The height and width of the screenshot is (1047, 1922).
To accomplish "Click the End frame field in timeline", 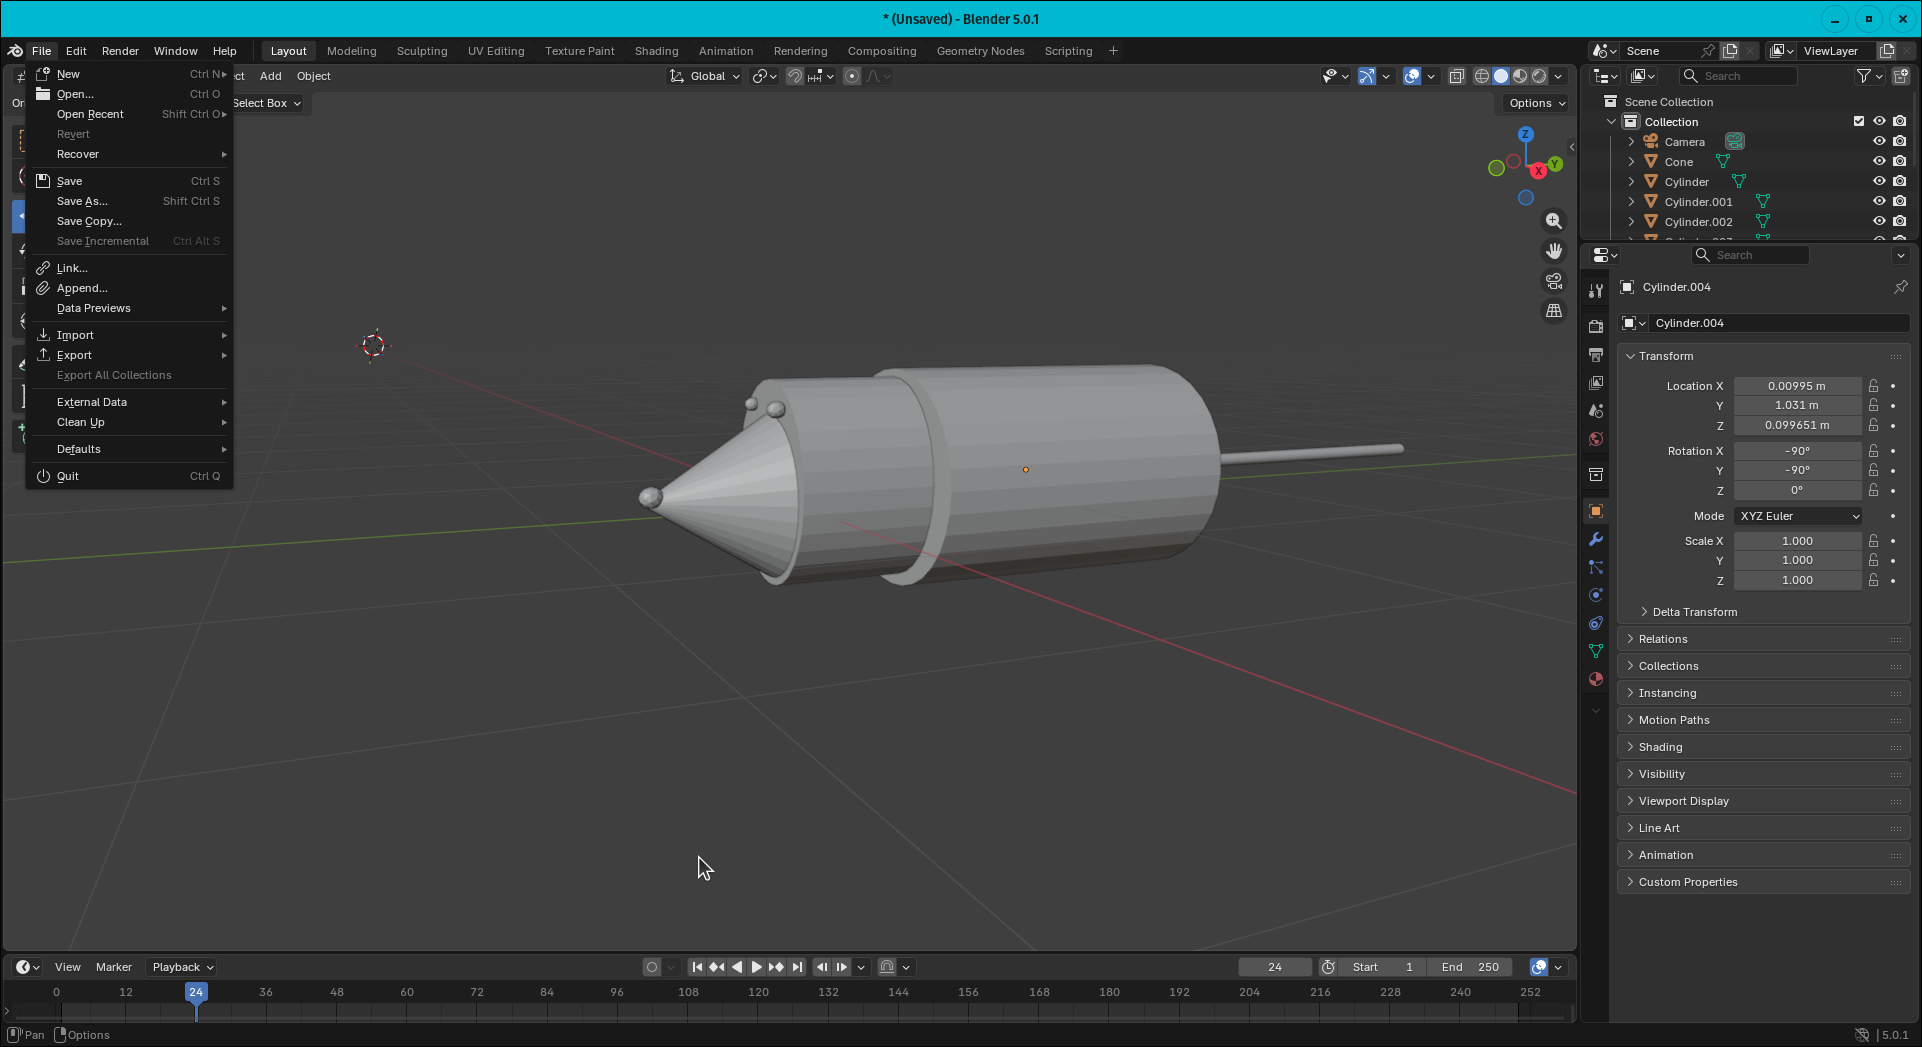I will click(1470, 967).
